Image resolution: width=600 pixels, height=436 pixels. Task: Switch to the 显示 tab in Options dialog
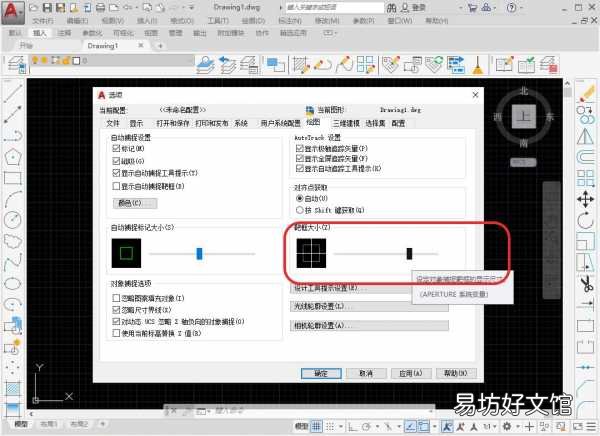tap(136, 123)
